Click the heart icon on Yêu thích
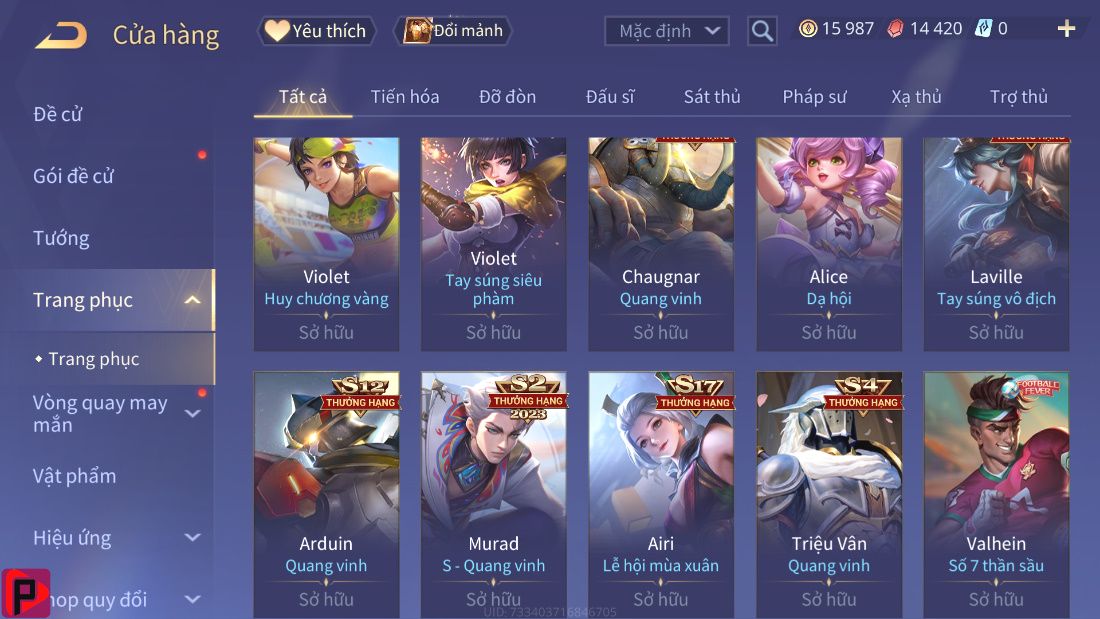Screen dimensions: 1100x619 pyautogui.click(x=277, y=30)
